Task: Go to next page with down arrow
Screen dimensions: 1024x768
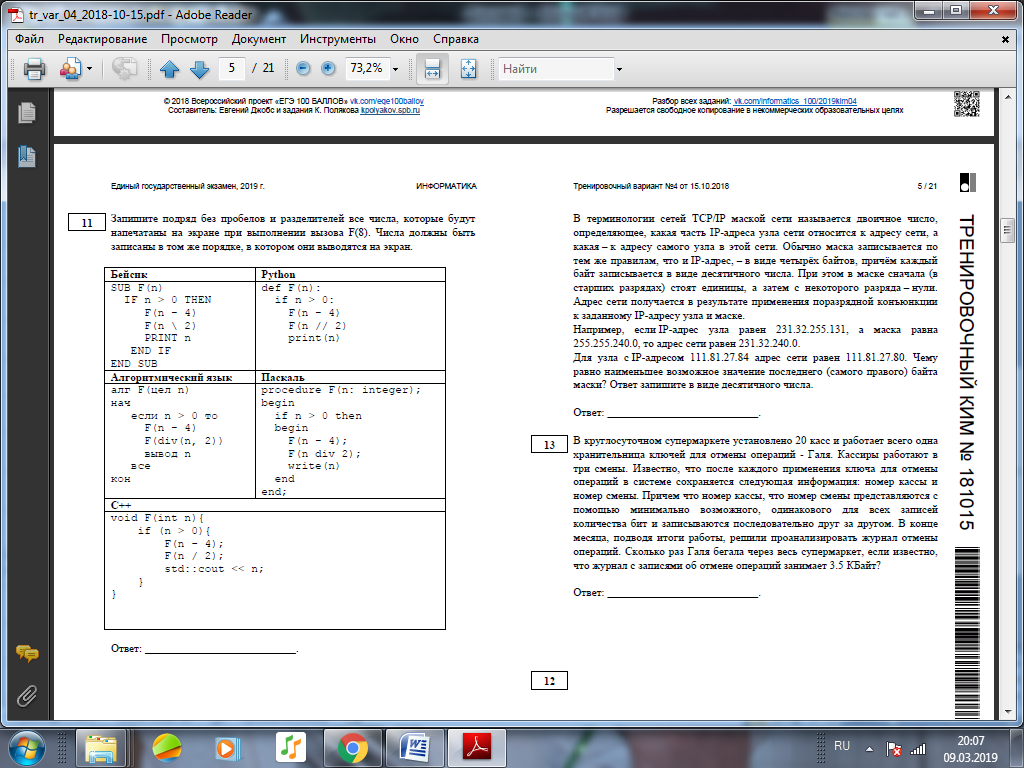Action: 199,69
